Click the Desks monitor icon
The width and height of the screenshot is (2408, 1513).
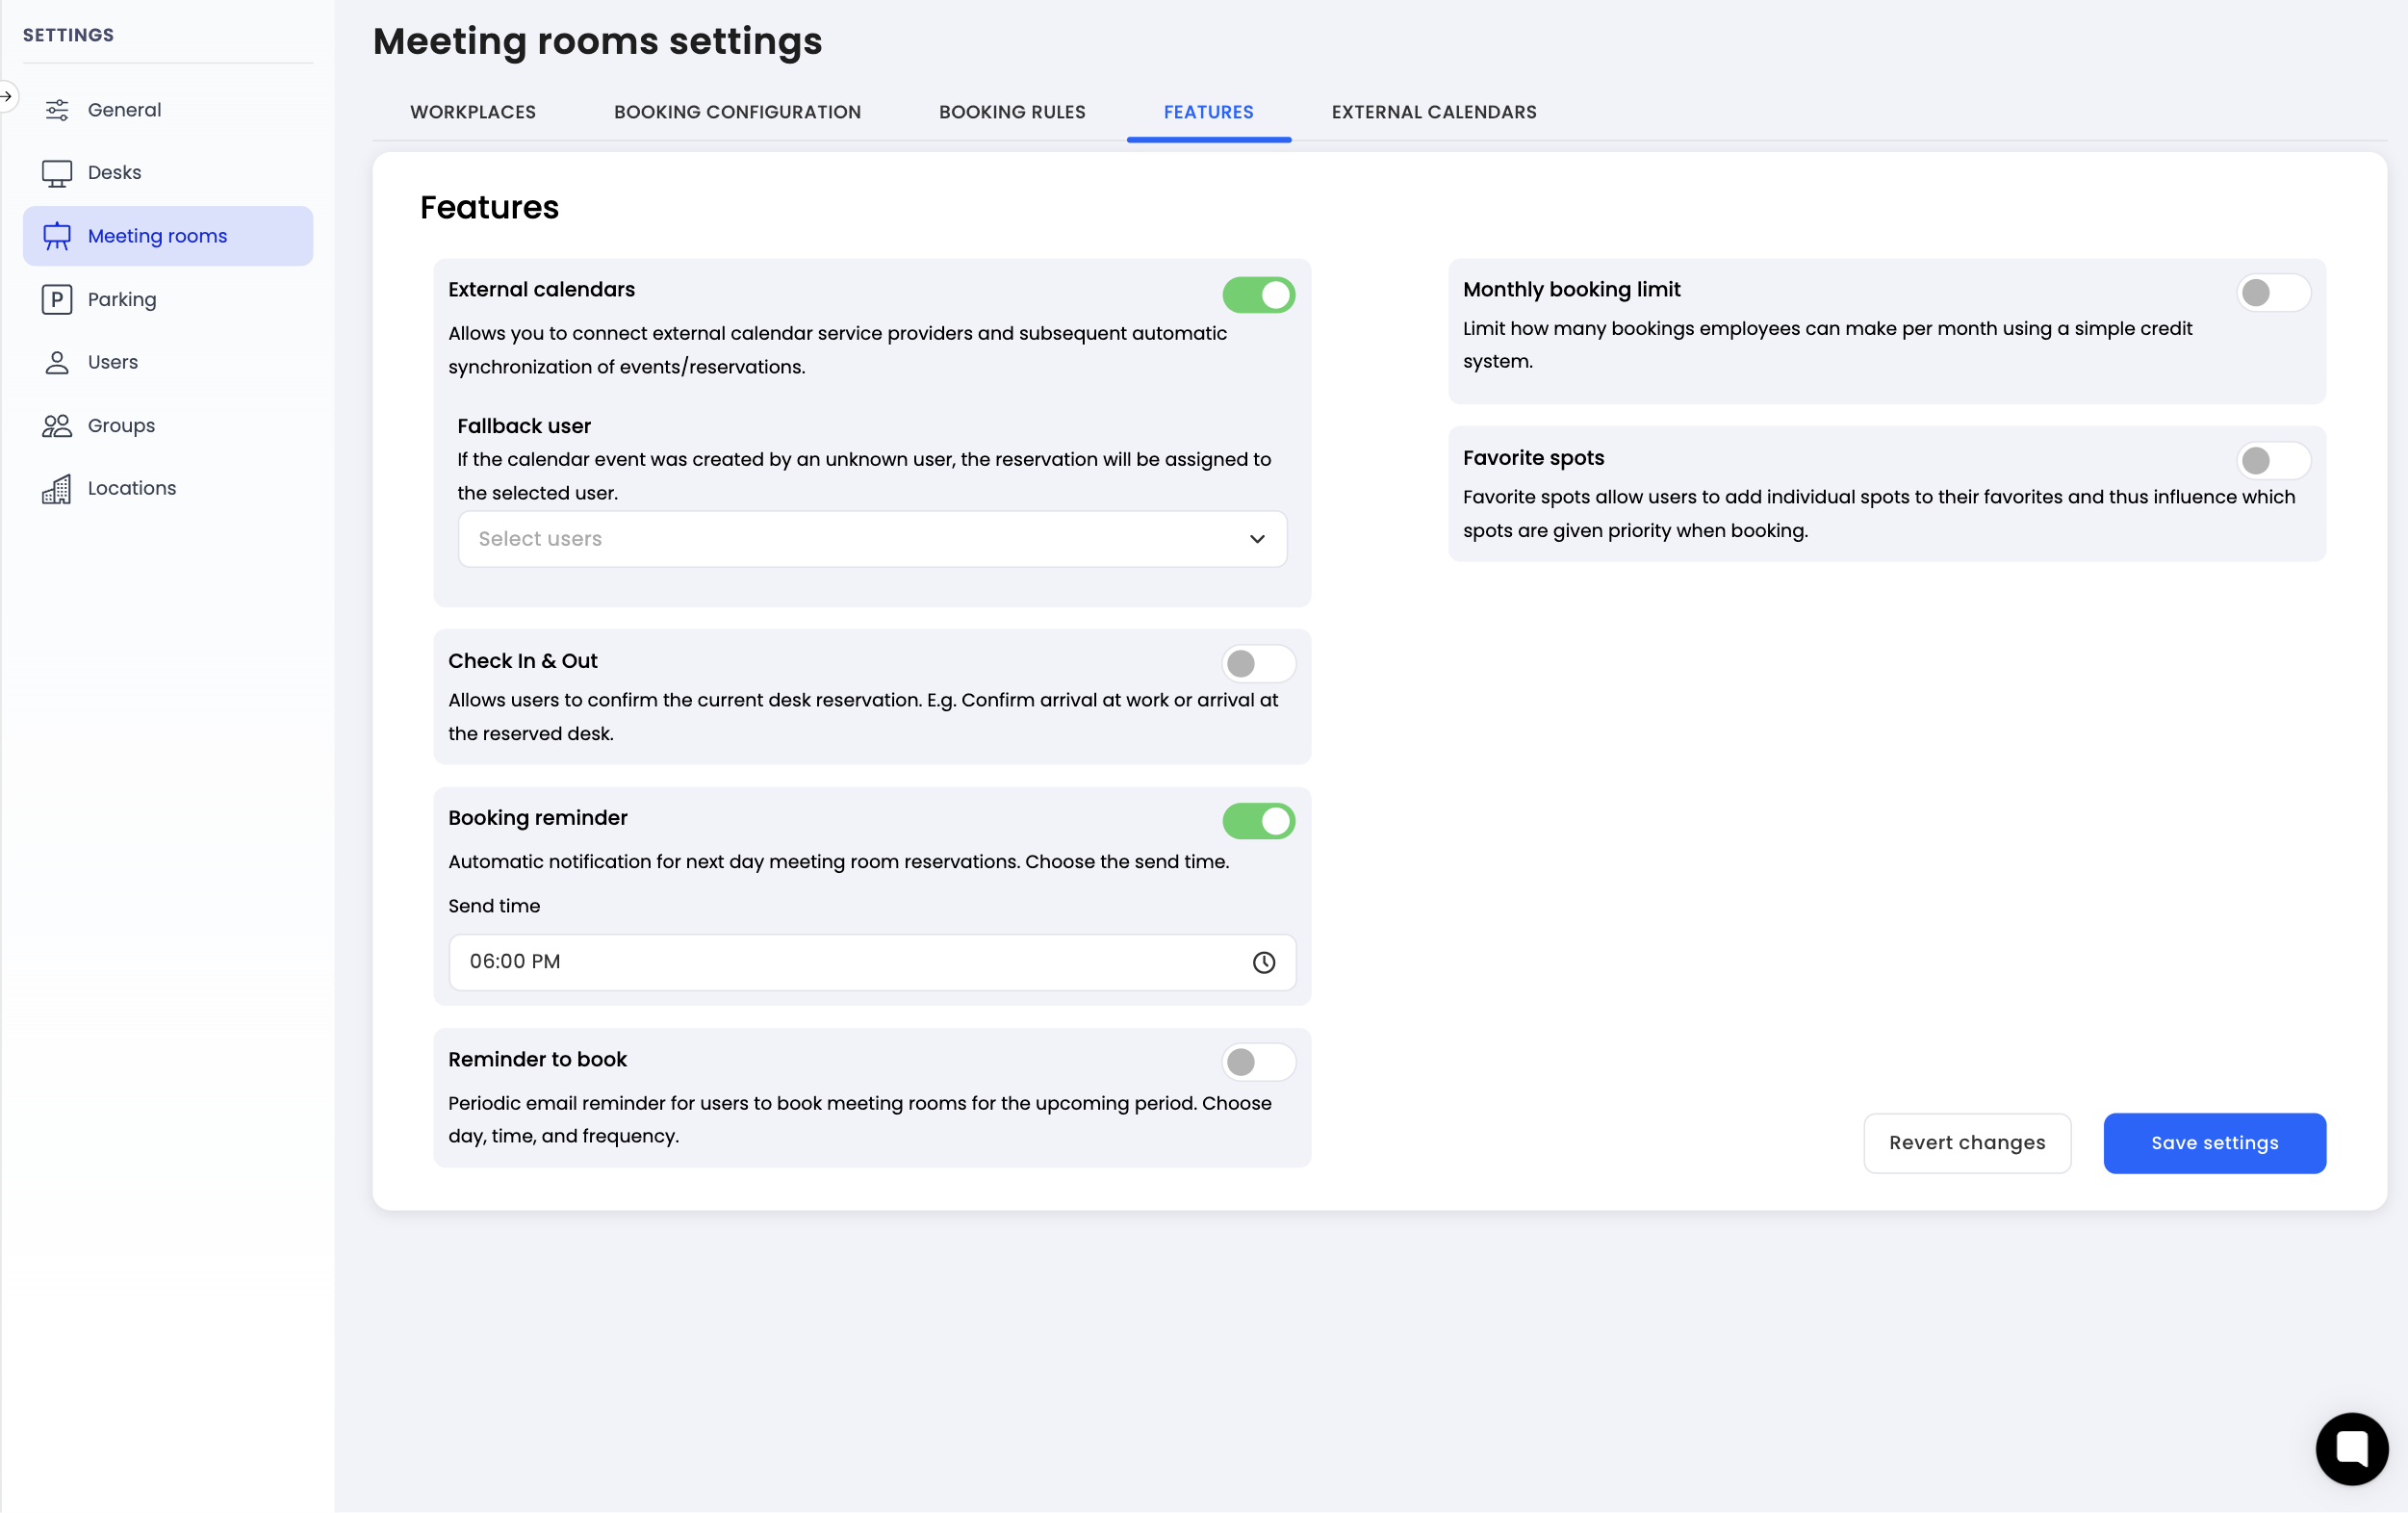(x=57, y=173)
